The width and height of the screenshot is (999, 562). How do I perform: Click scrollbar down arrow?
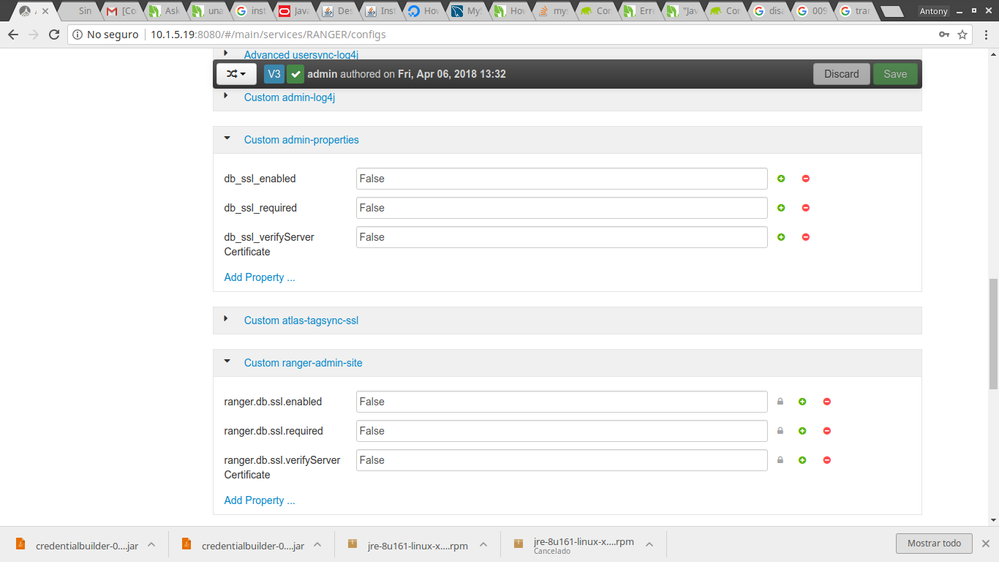click(993, 521)
